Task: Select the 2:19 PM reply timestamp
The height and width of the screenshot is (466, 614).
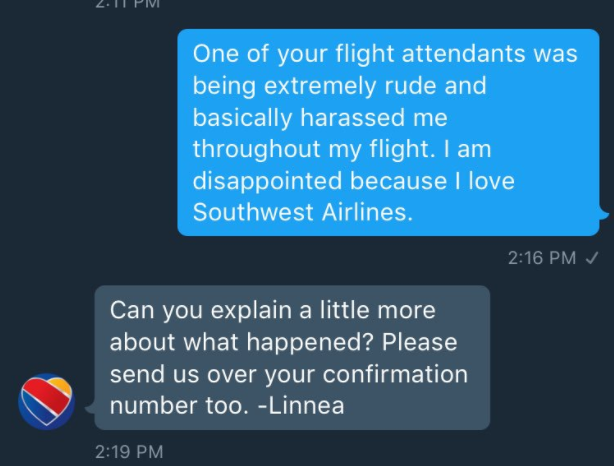Action: click(129, 452)
